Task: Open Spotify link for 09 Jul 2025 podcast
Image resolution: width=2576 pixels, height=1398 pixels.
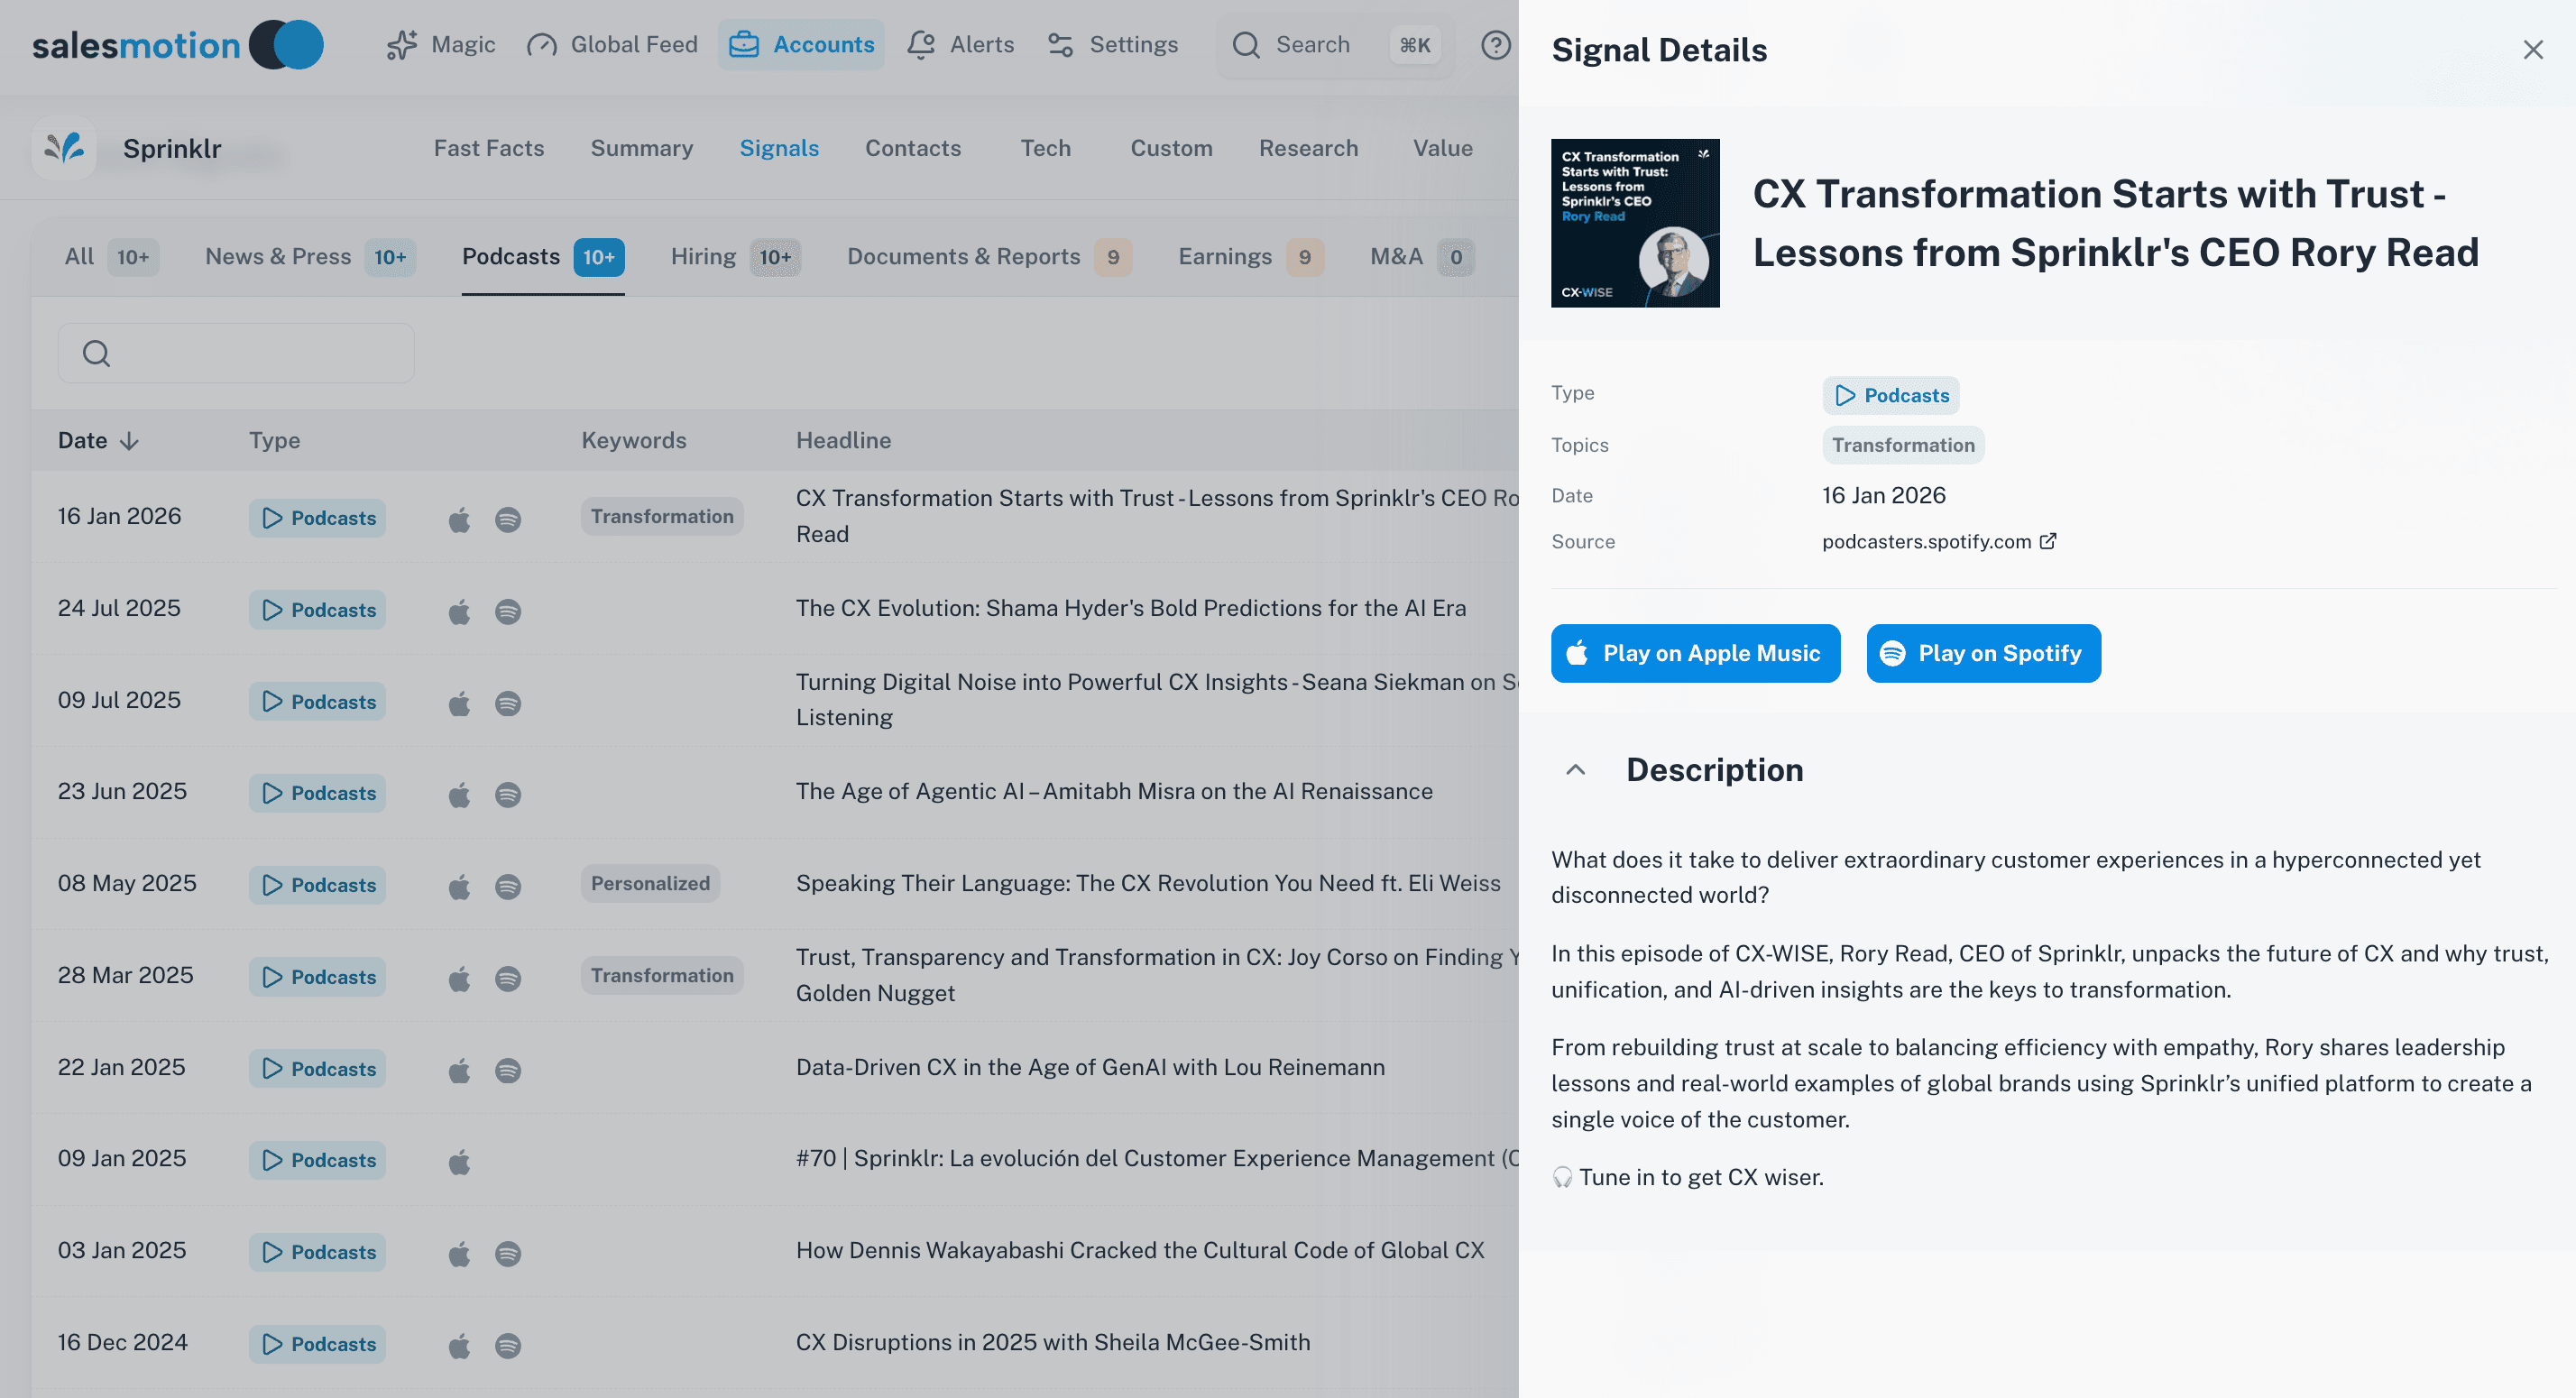Action: [x=508, y=703]
